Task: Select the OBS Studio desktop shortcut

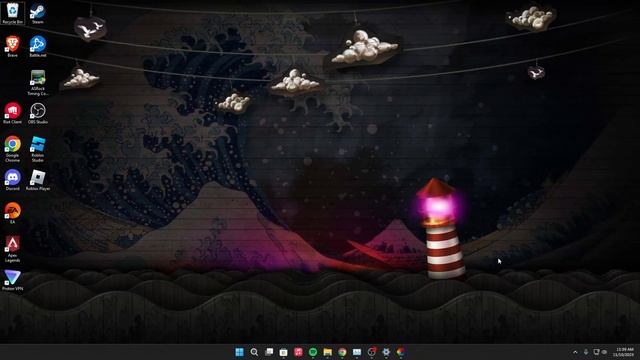Action: point(38,113)
